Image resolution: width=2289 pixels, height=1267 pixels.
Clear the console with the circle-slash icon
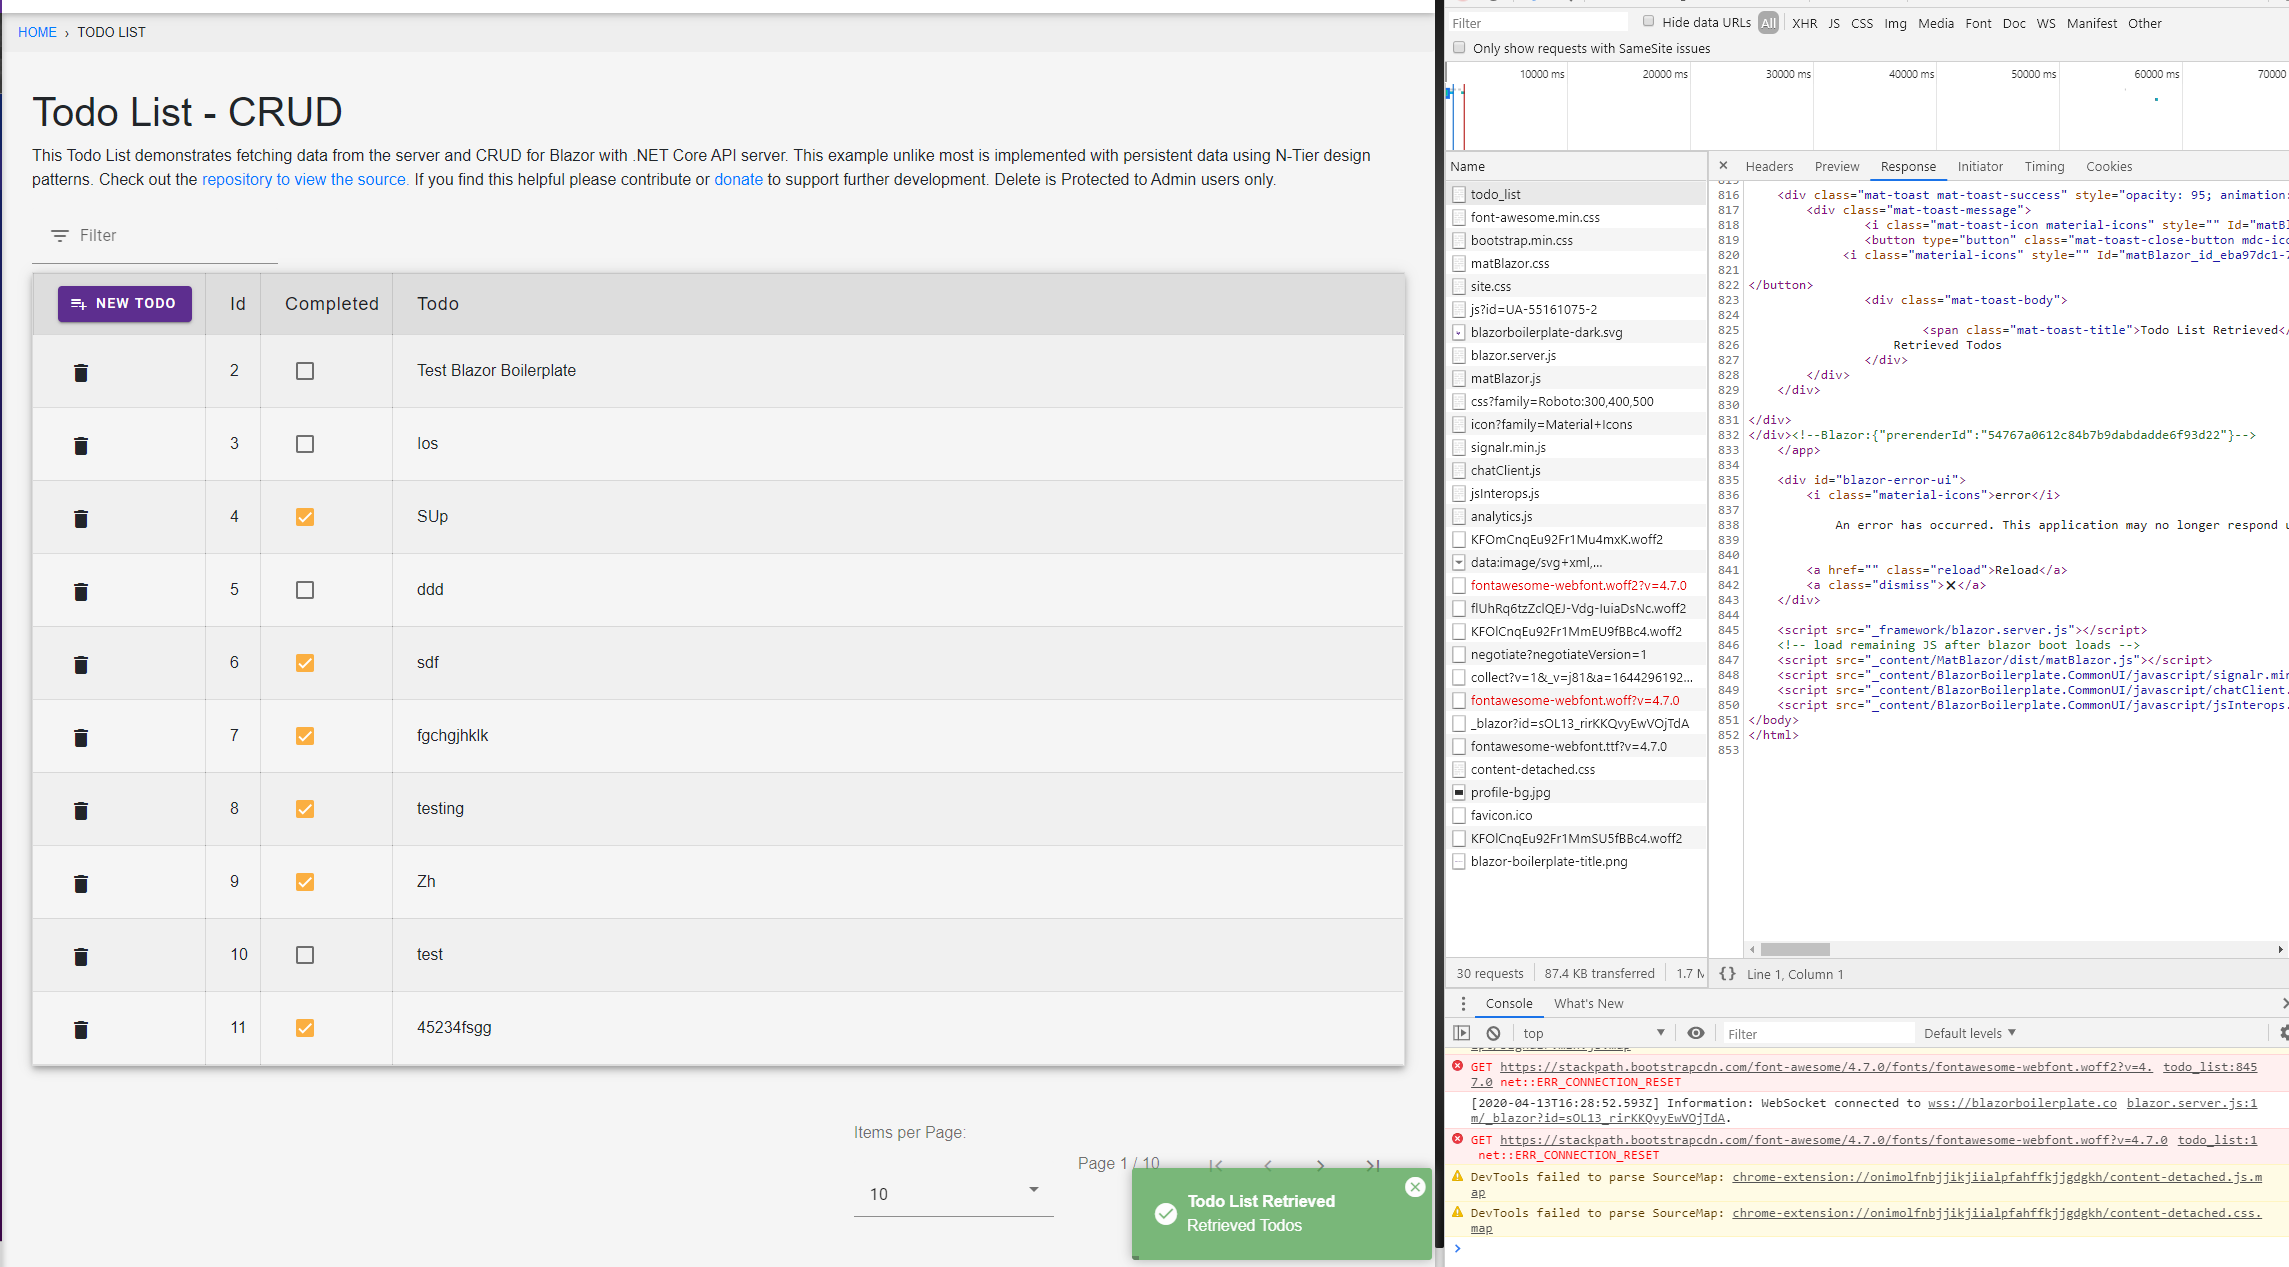click(1492, 1032)
